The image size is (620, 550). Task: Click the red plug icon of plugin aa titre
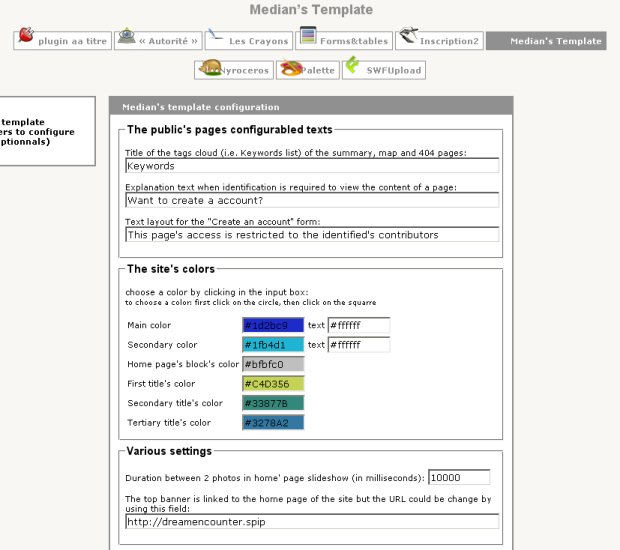[x=26, y=34]
